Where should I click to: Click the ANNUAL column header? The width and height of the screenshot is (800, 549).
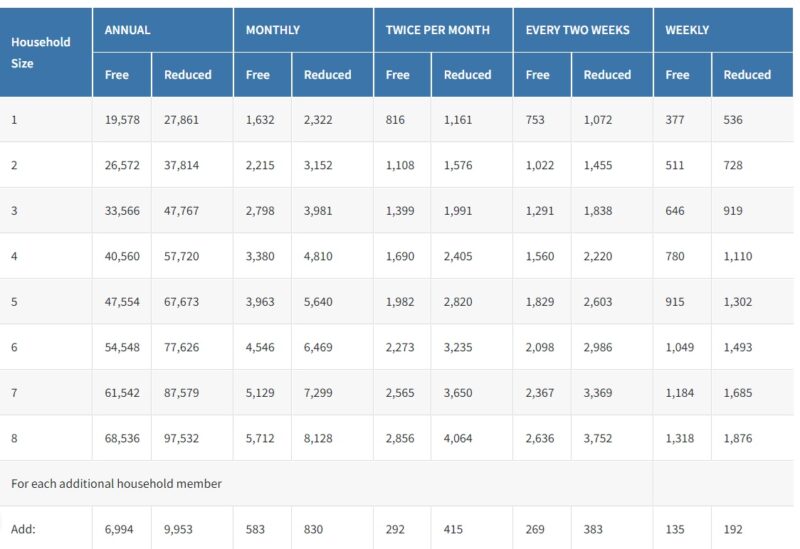128,30
